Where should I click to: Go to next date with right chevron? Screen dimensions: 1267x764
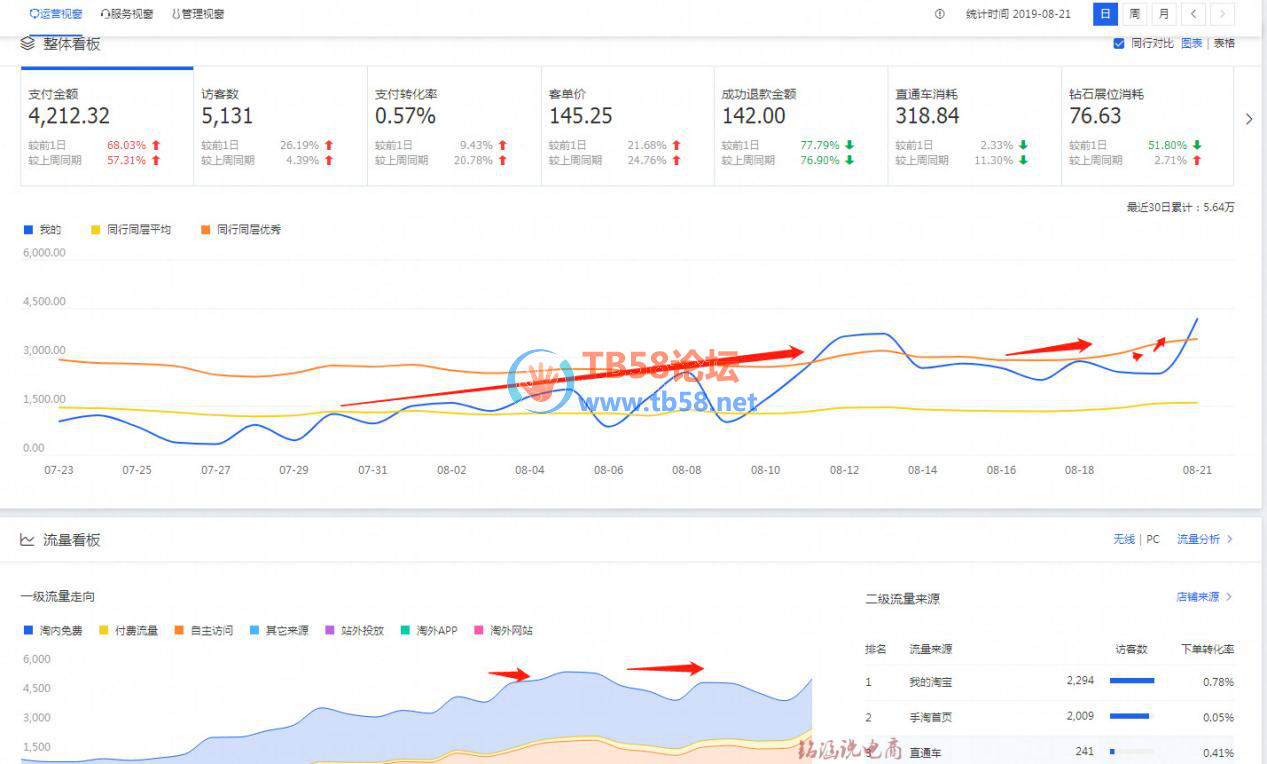[1222, 14]
